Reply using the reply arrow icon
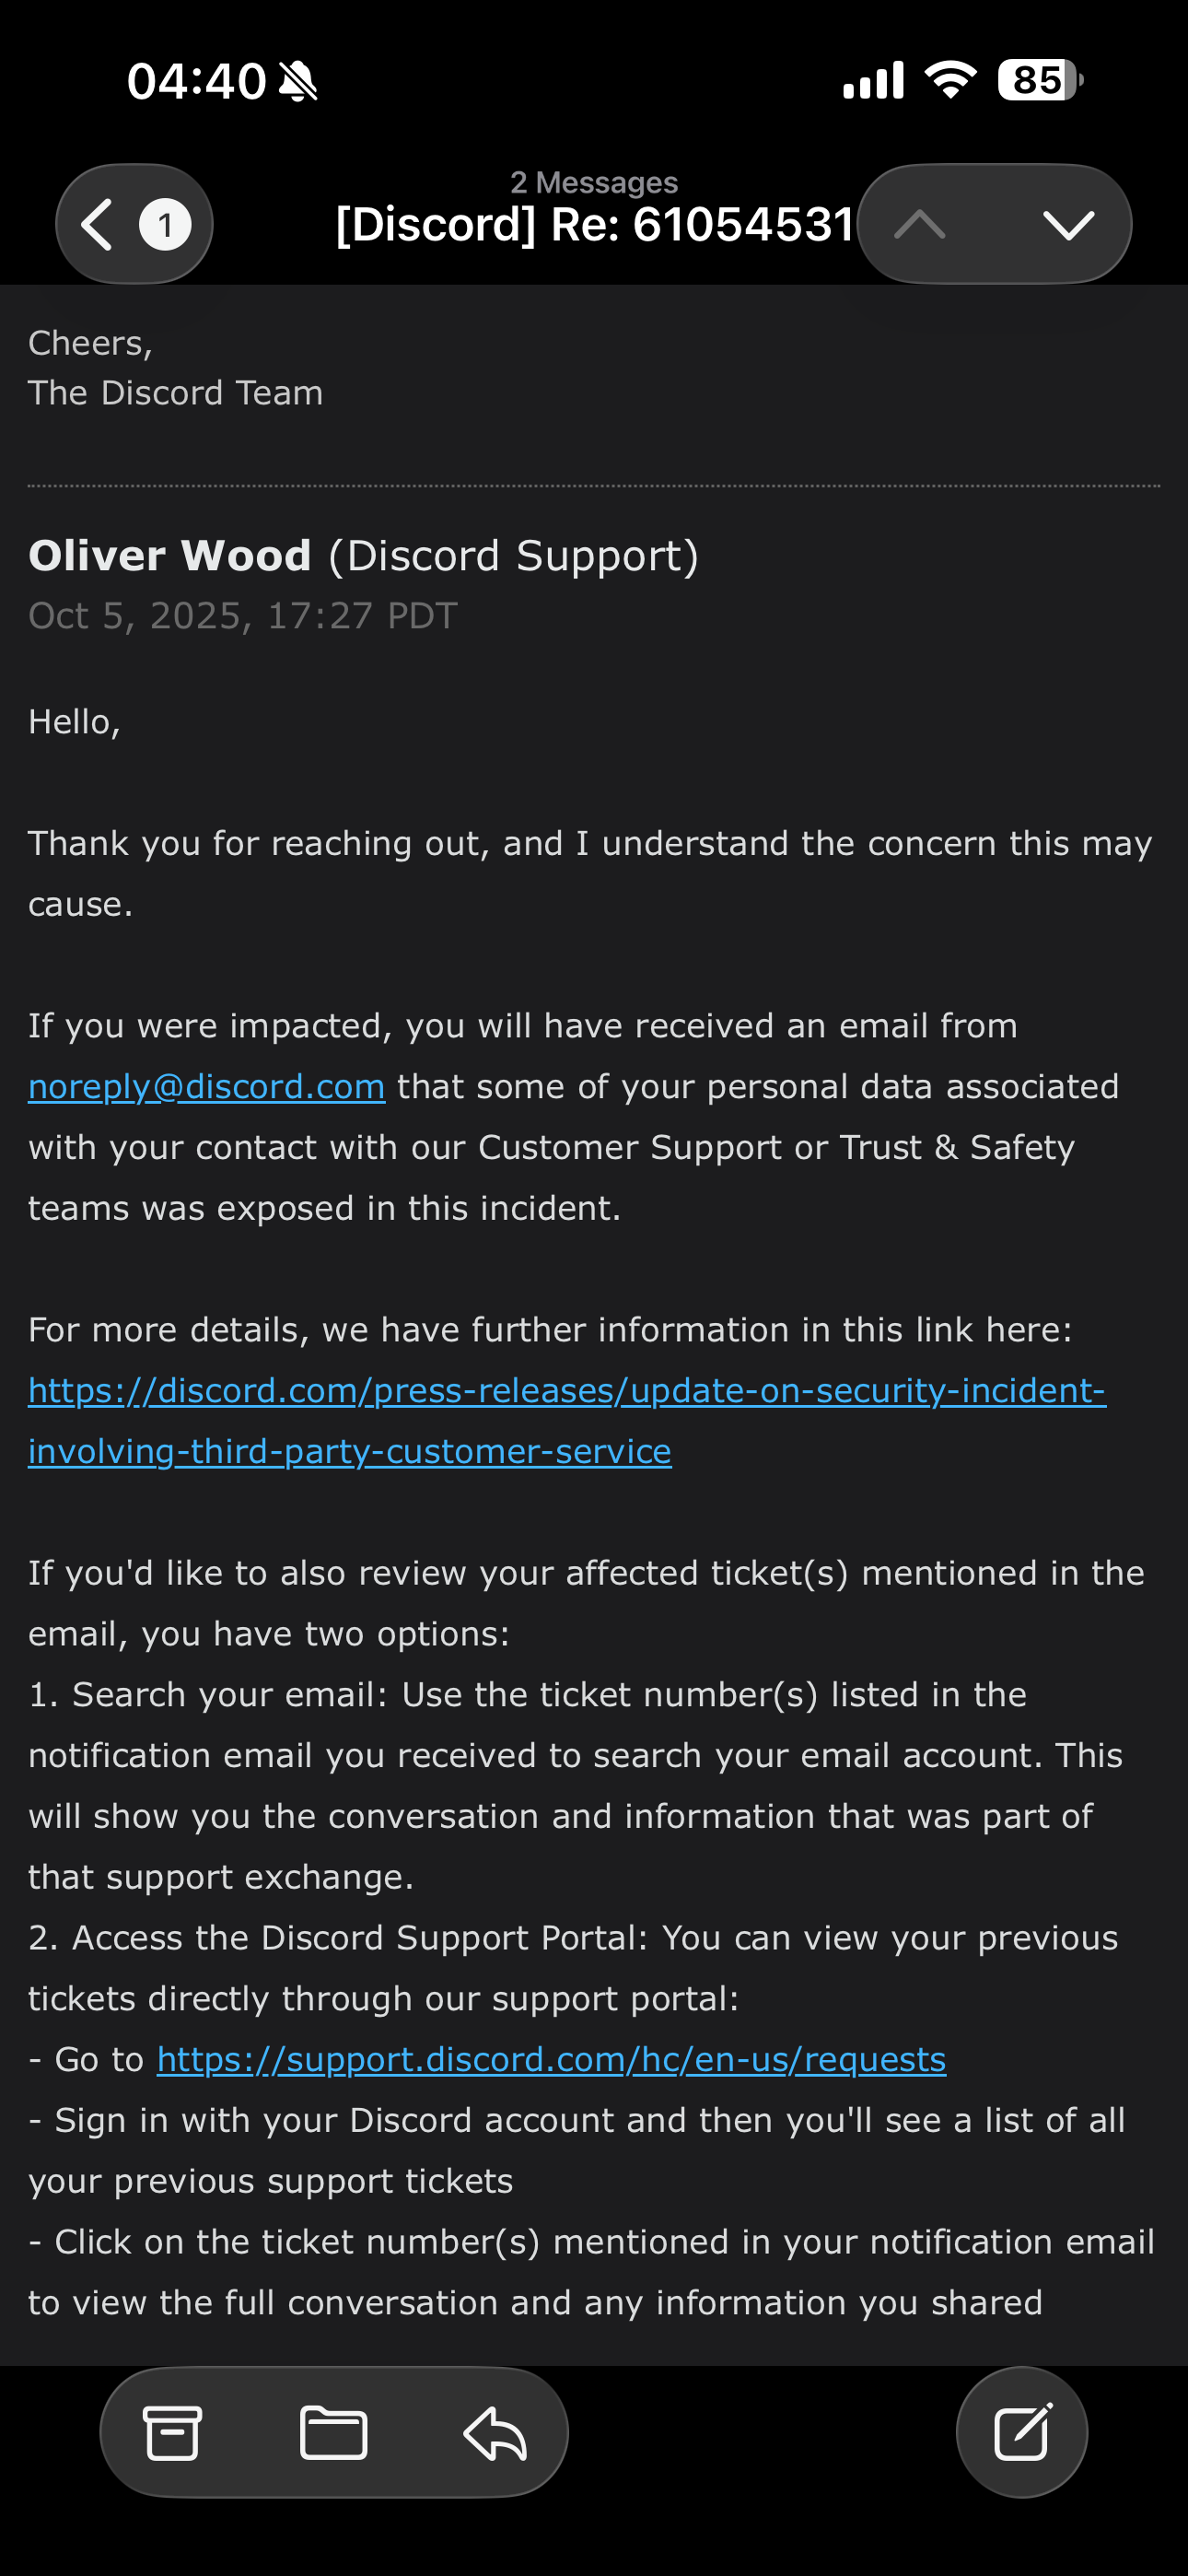This screenshot has height=2576, width=1188. click(x=495, y=2432)
